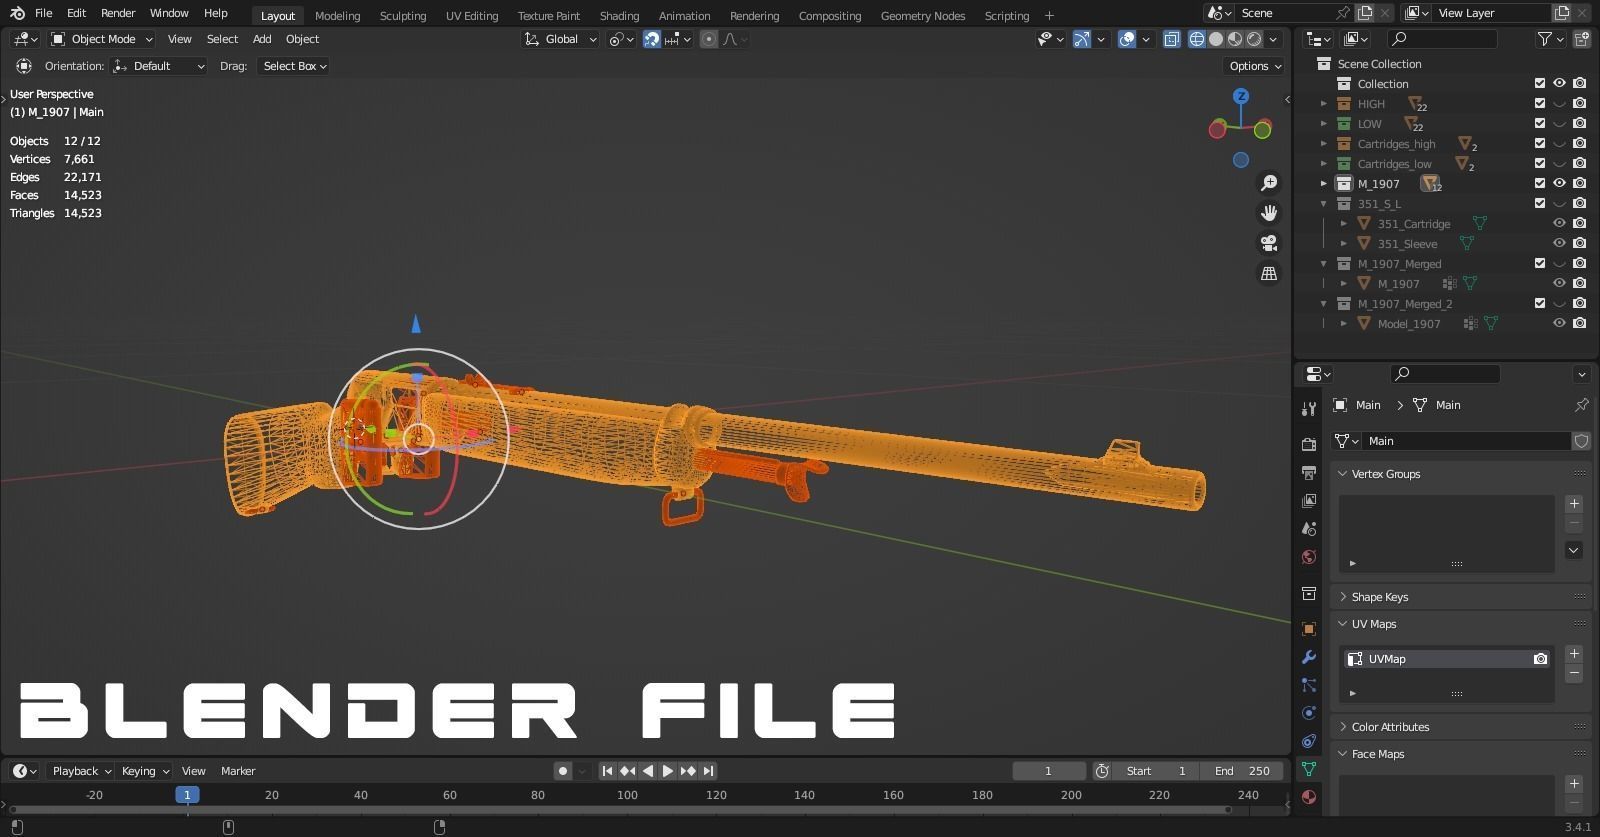Open Orientation Default dropdown
Screen dimensions: 1600x837
click(158, 66)
